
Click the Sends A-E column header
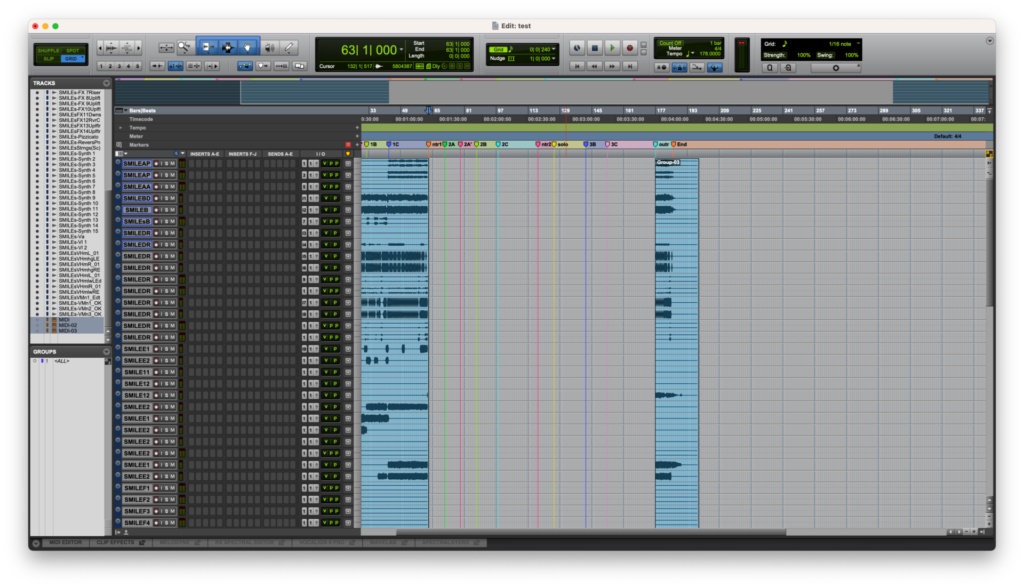coord(280,154)
